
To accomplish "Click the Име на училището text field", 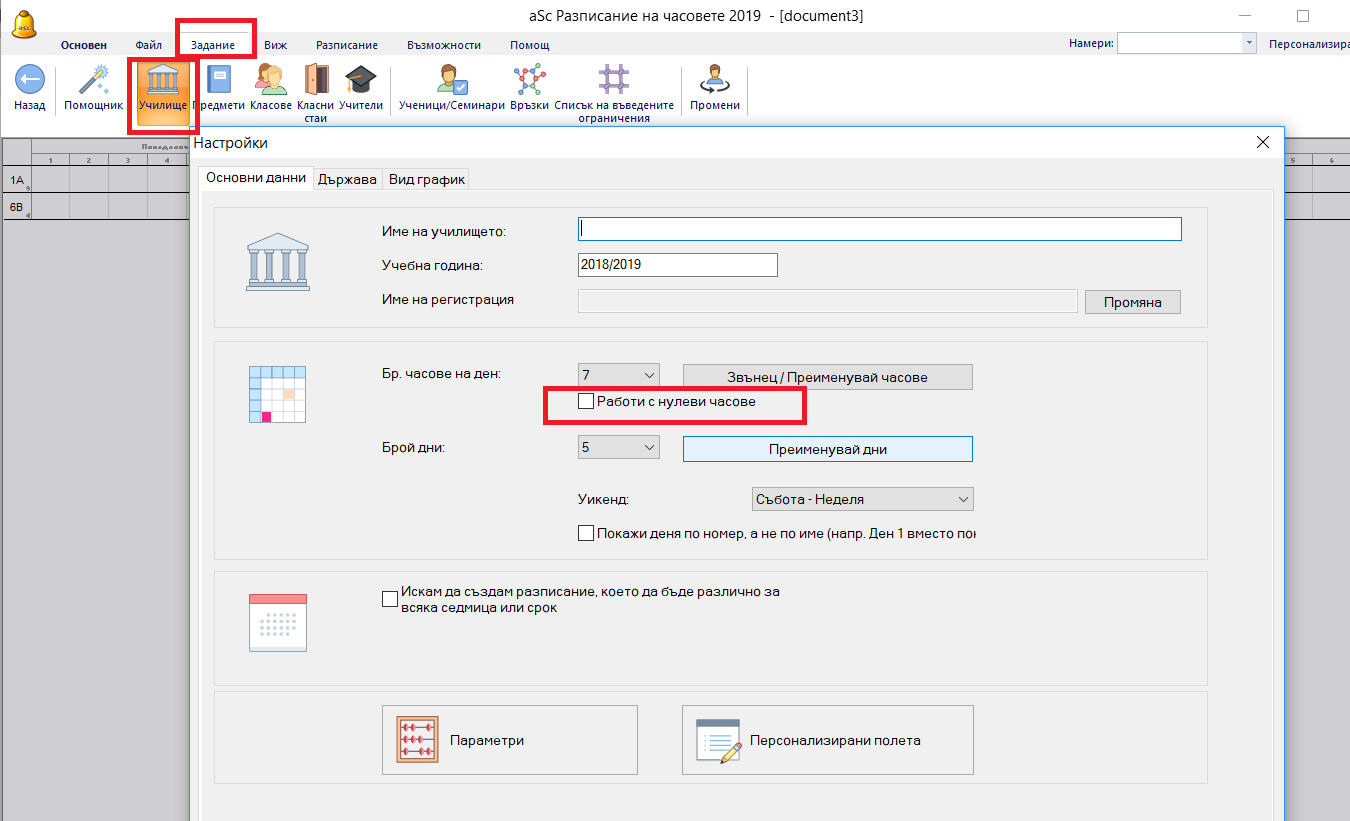I will point(879,229).
